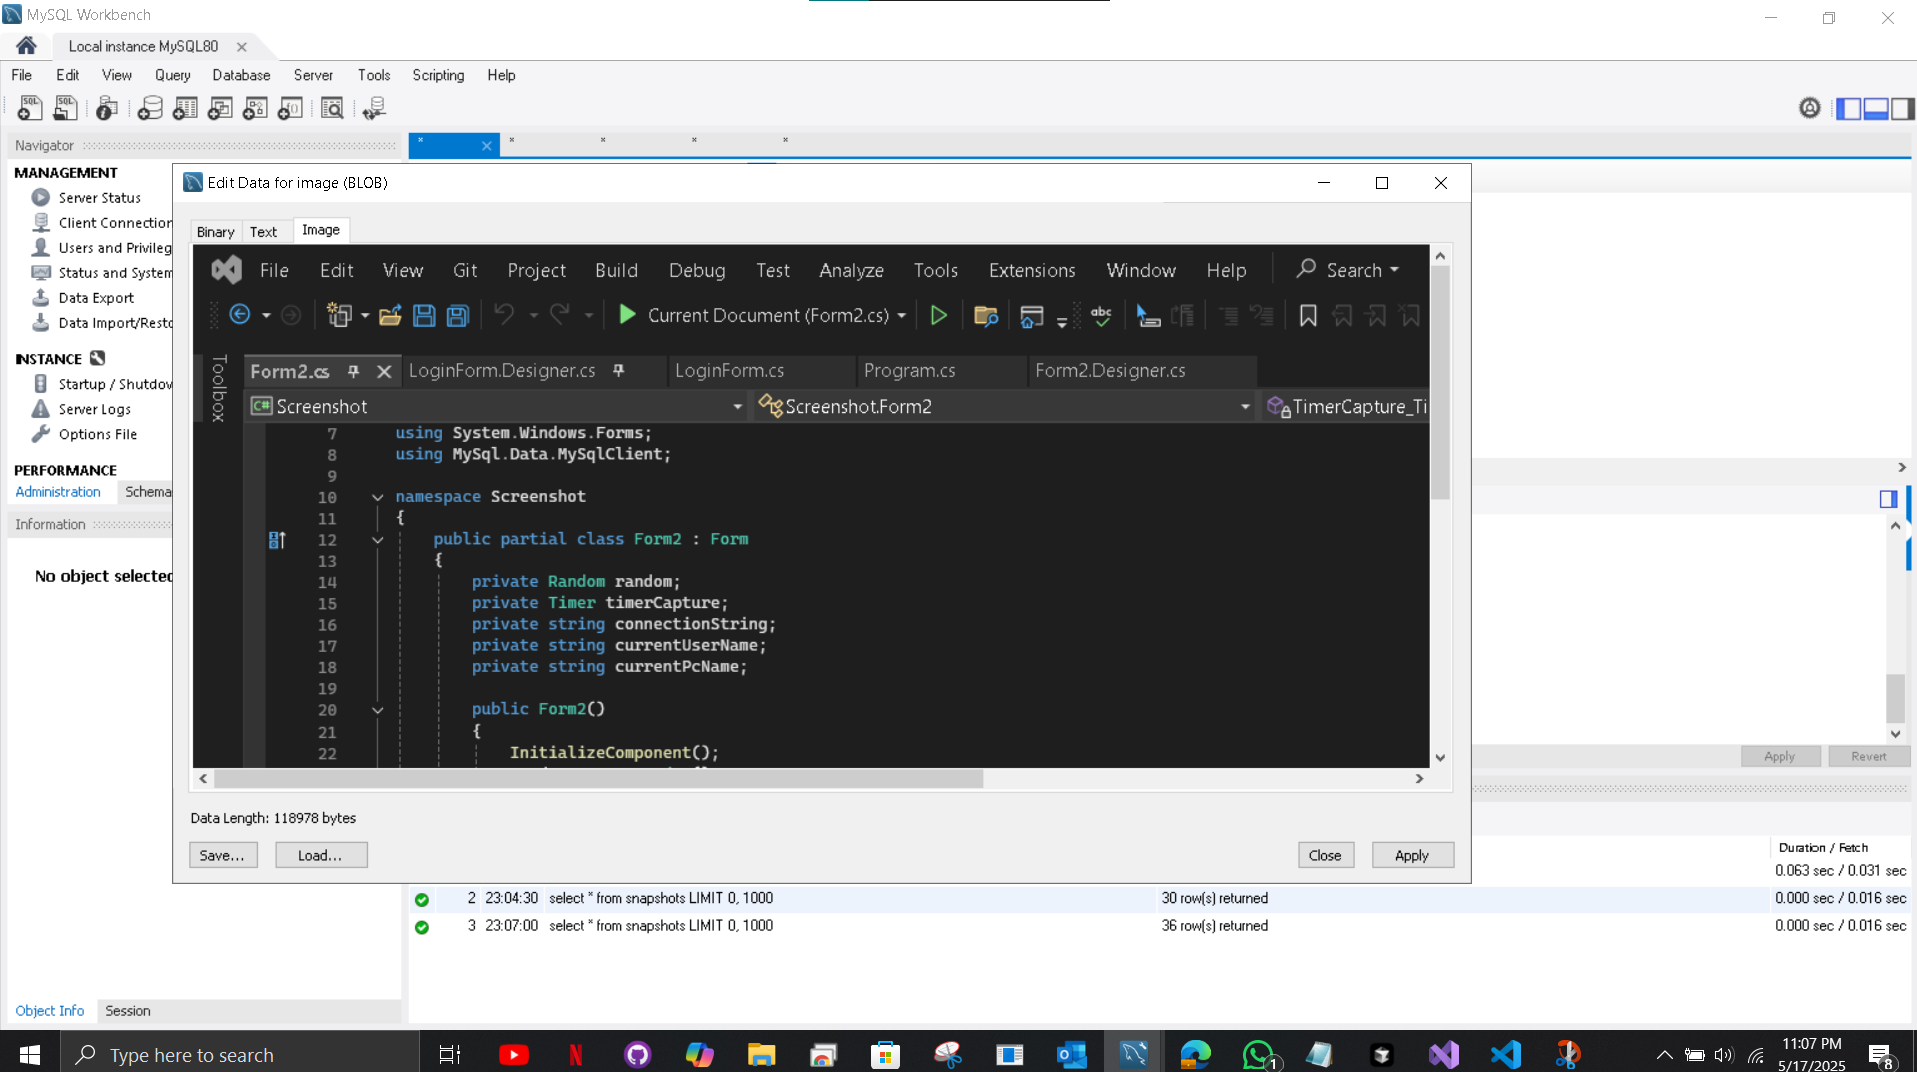Toggle the left sidebar panel
1917x1072 pixels.
1849,108
